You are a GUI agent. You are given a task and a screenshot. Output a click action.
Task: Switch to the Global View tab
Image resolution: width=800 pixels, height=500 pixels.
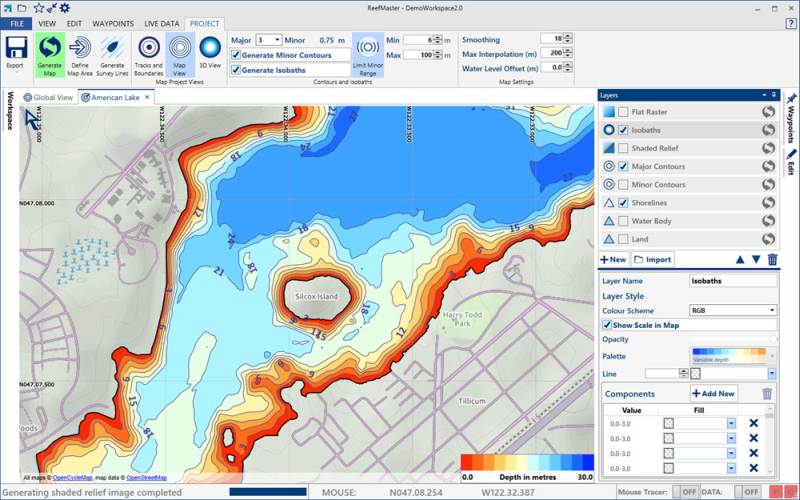tap(48, 97)
